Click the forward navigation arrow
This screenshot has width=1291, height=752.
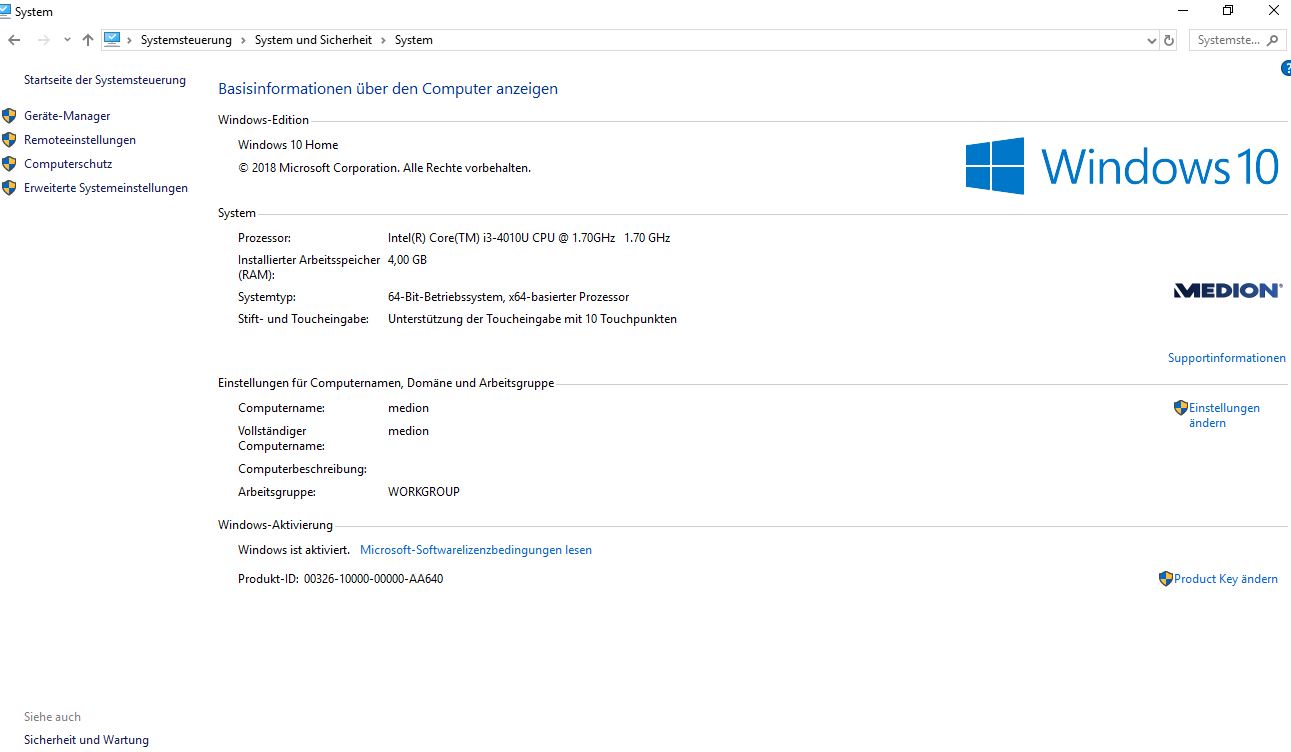[x=43, y=40]
